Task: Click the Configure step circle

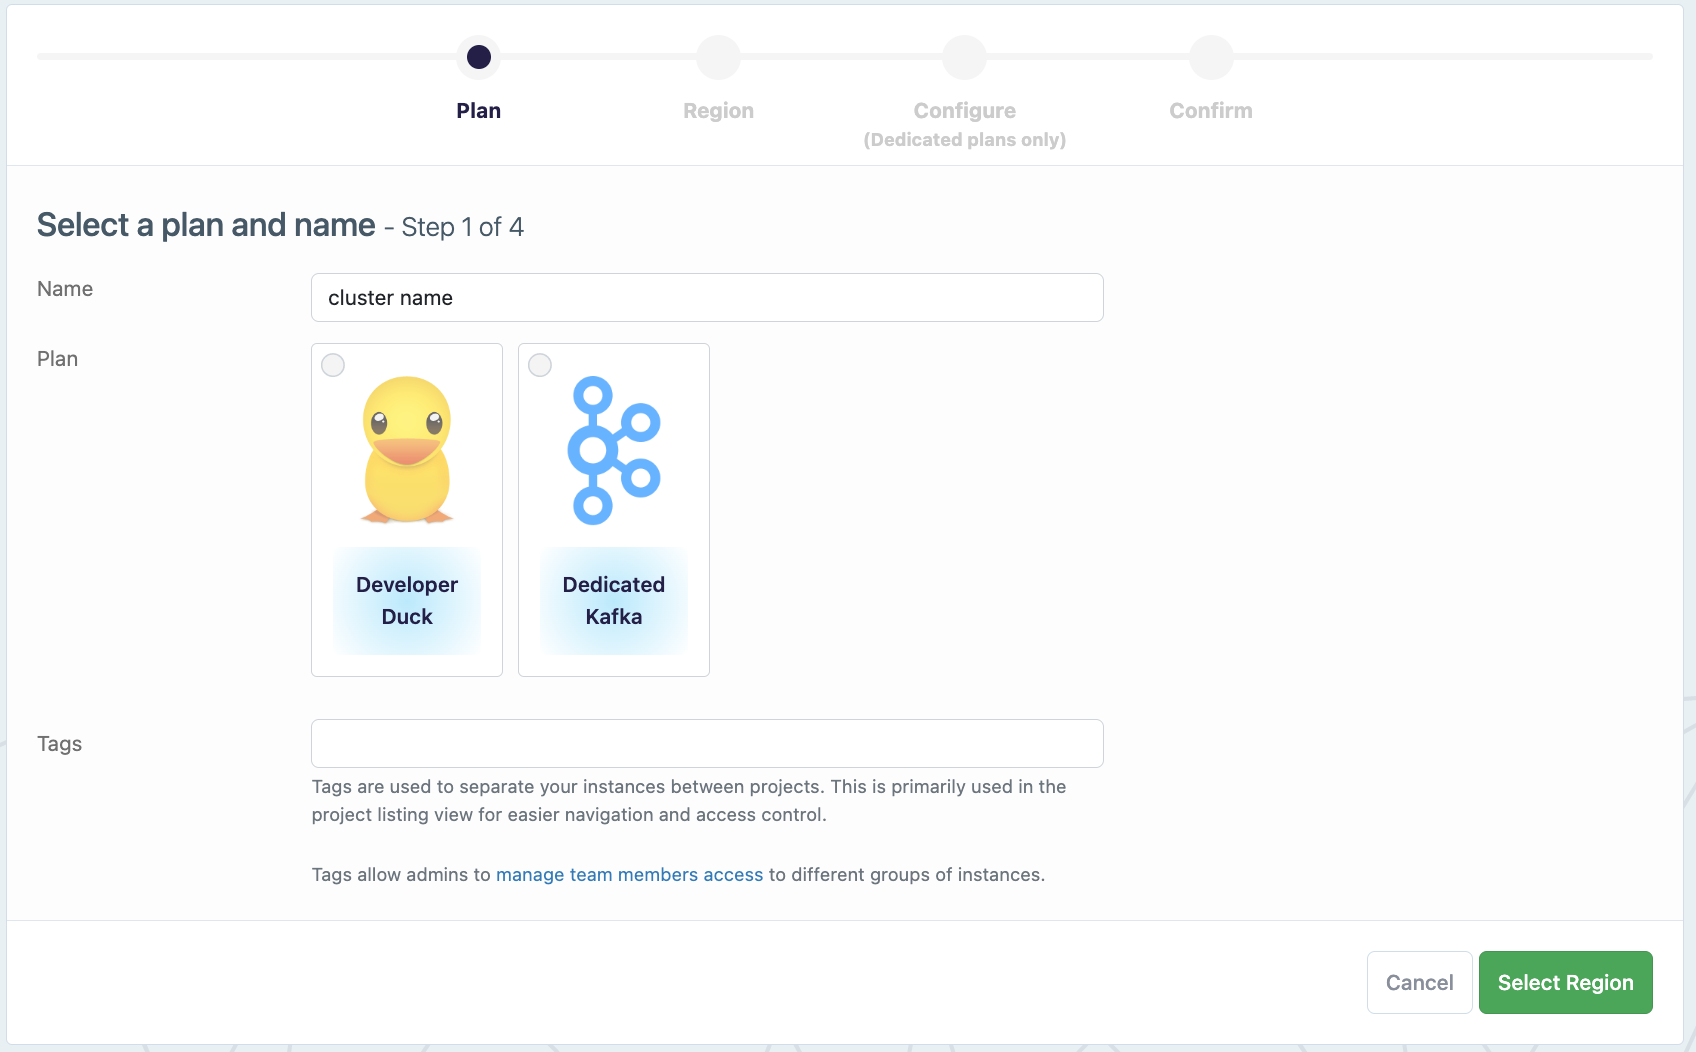Action: 964,57
